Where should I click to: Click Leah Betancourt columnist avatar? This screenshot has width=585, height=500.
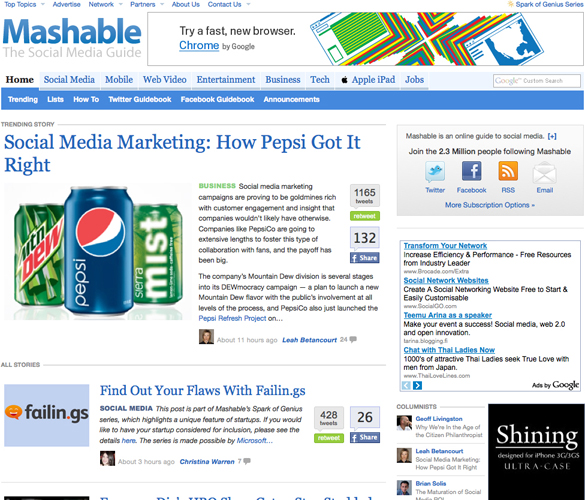pos(404,455)
